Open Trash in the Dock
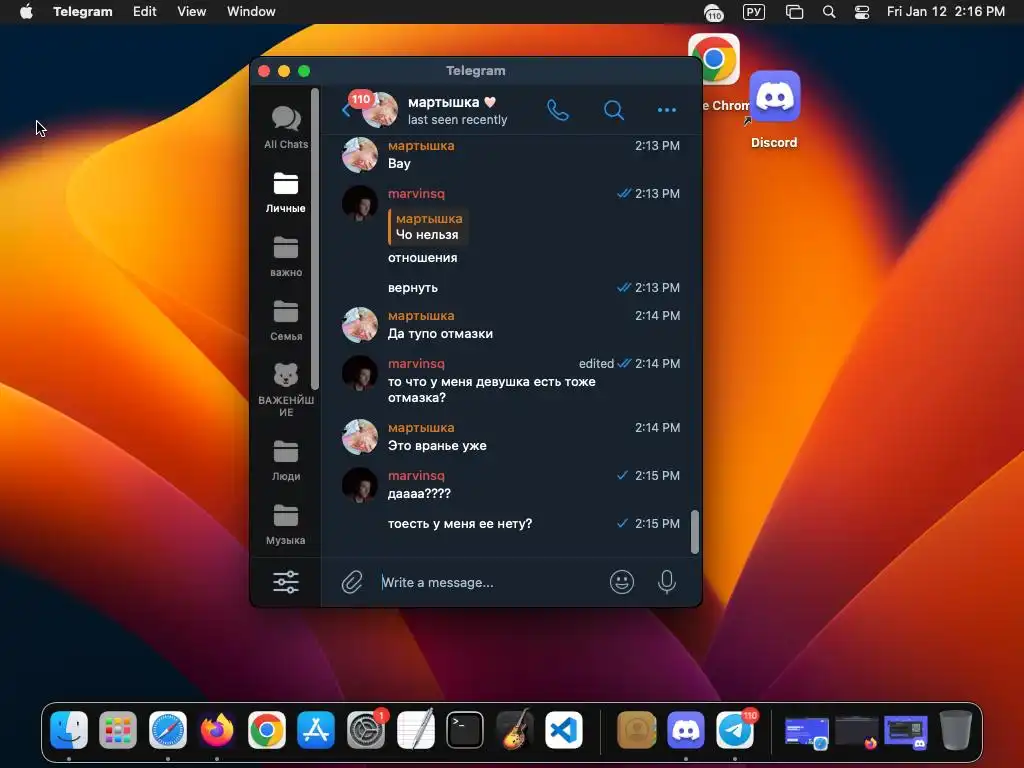The width and height of the screenshot is (1024, 768). [955, 730]
